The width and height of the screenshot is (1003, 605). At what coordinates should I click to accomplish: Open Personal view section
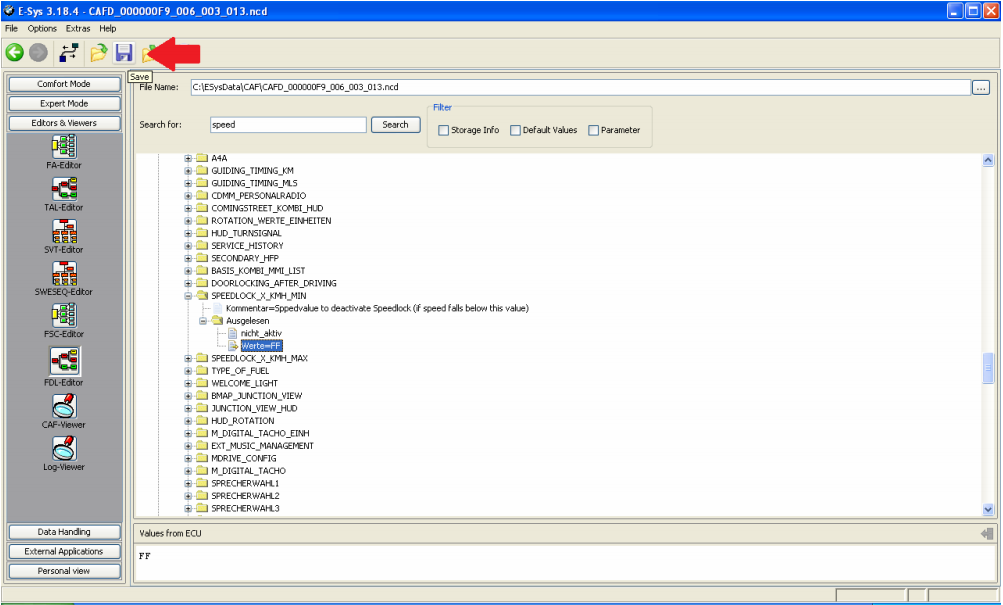[64, 571]
